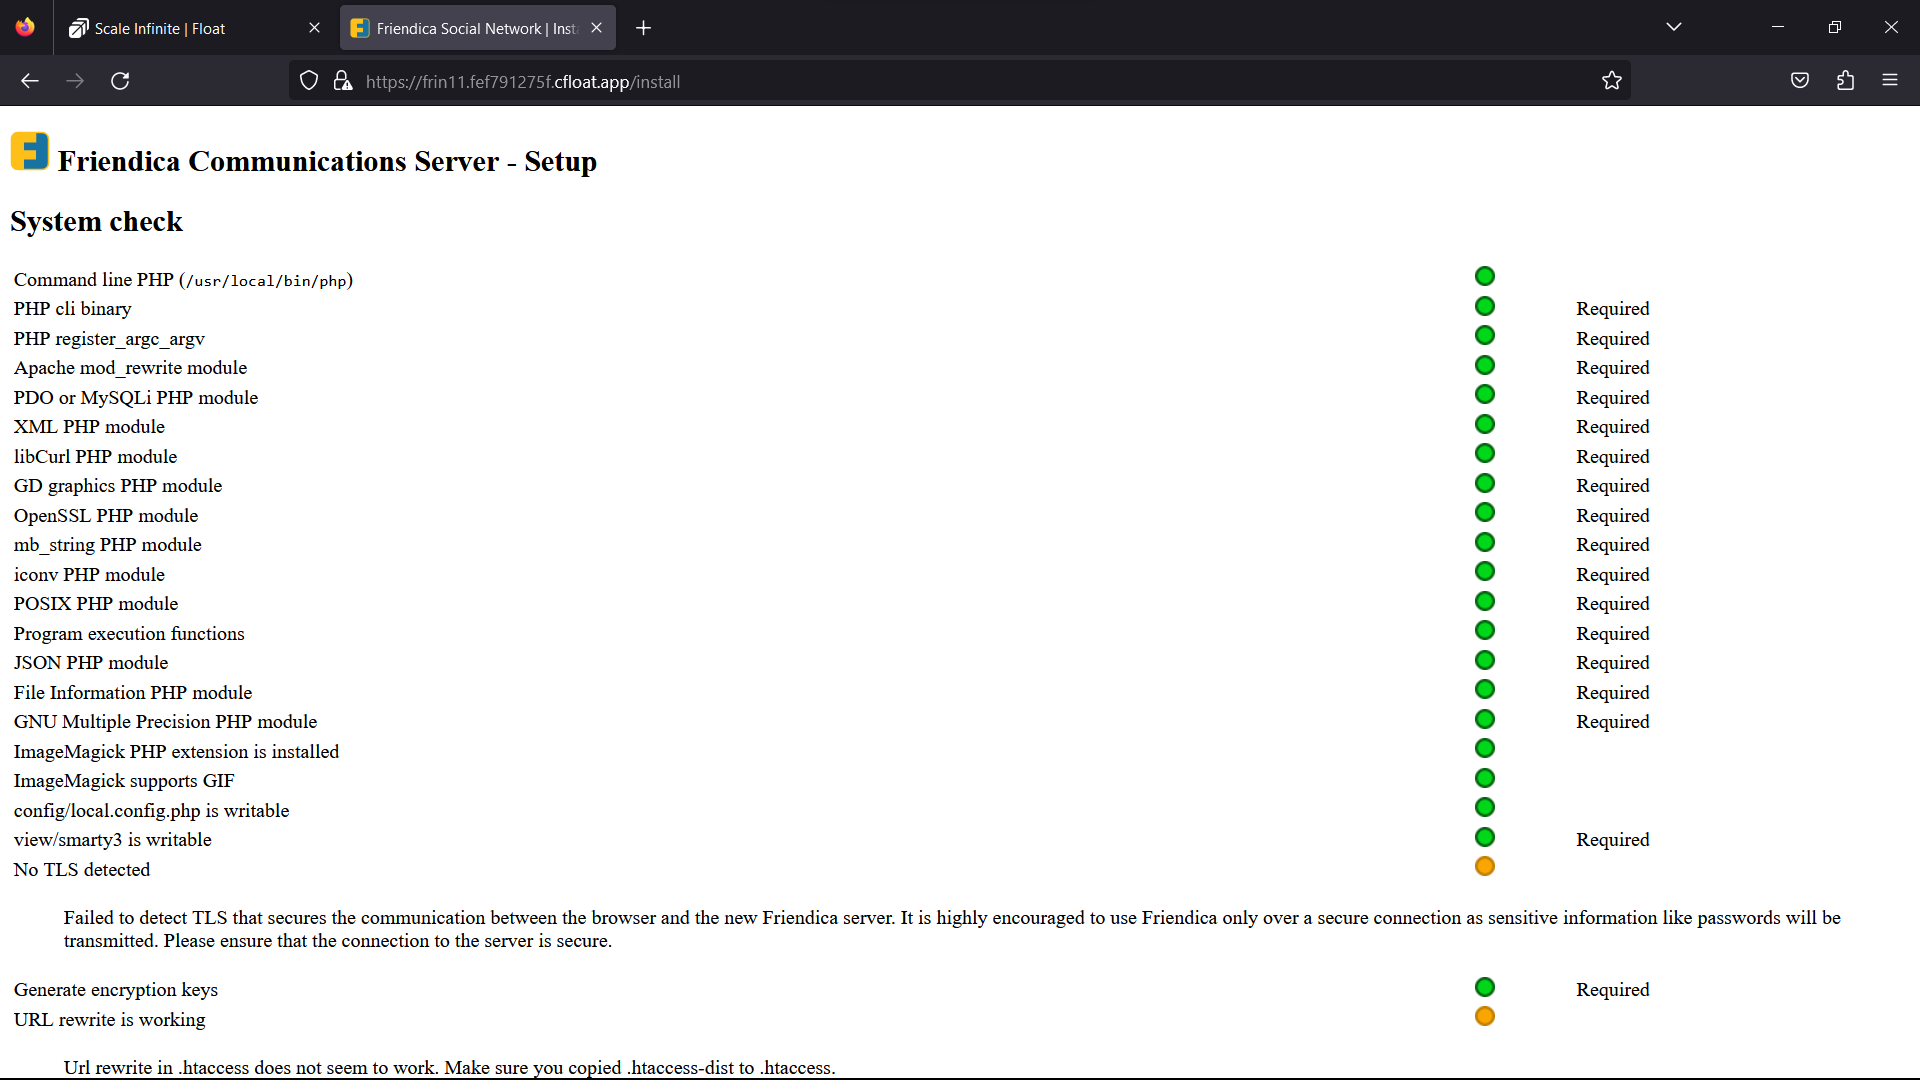Click 'Command line PHP' row label
Image resolution: width=1920 pixels, height=1080 pixels.
point(183,280)
